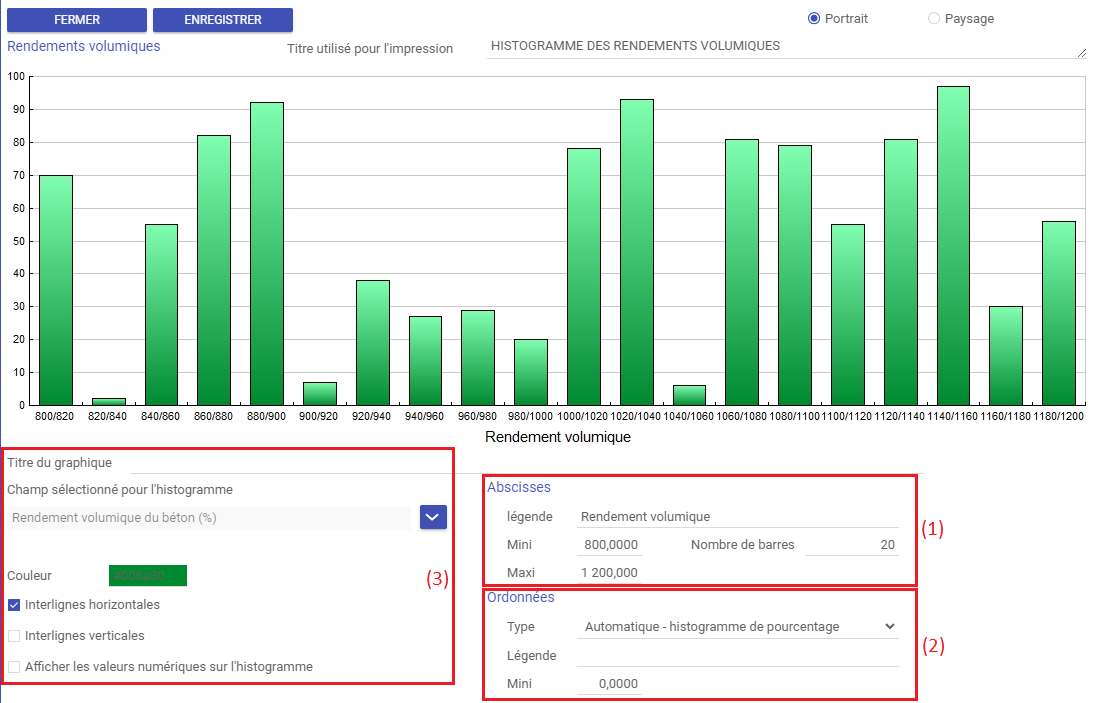Open the green Couleur swatch #008a30

coord(148,575)
